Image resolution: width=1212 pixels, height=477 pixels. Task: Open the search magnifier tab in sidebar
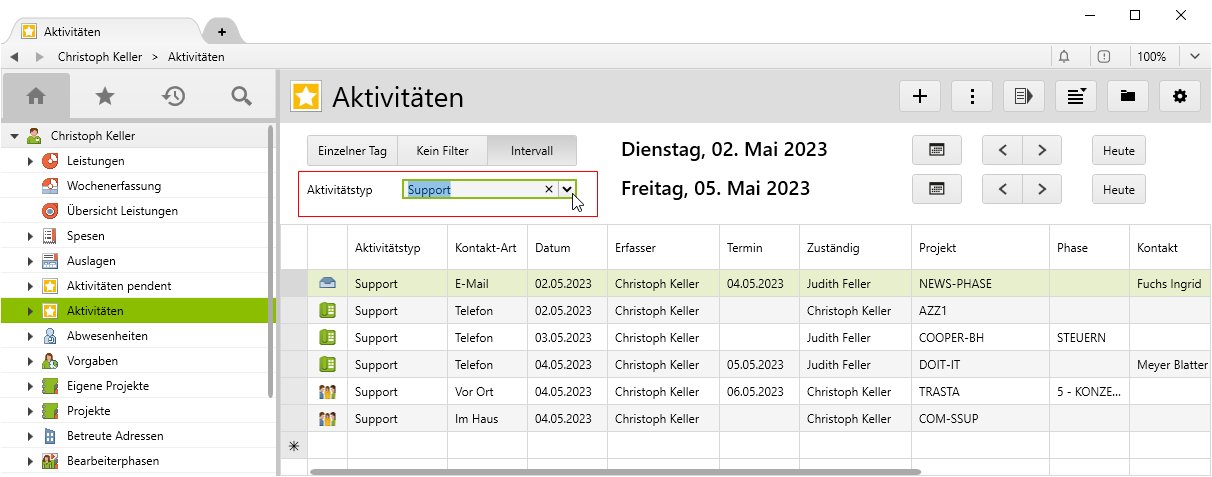241,96
